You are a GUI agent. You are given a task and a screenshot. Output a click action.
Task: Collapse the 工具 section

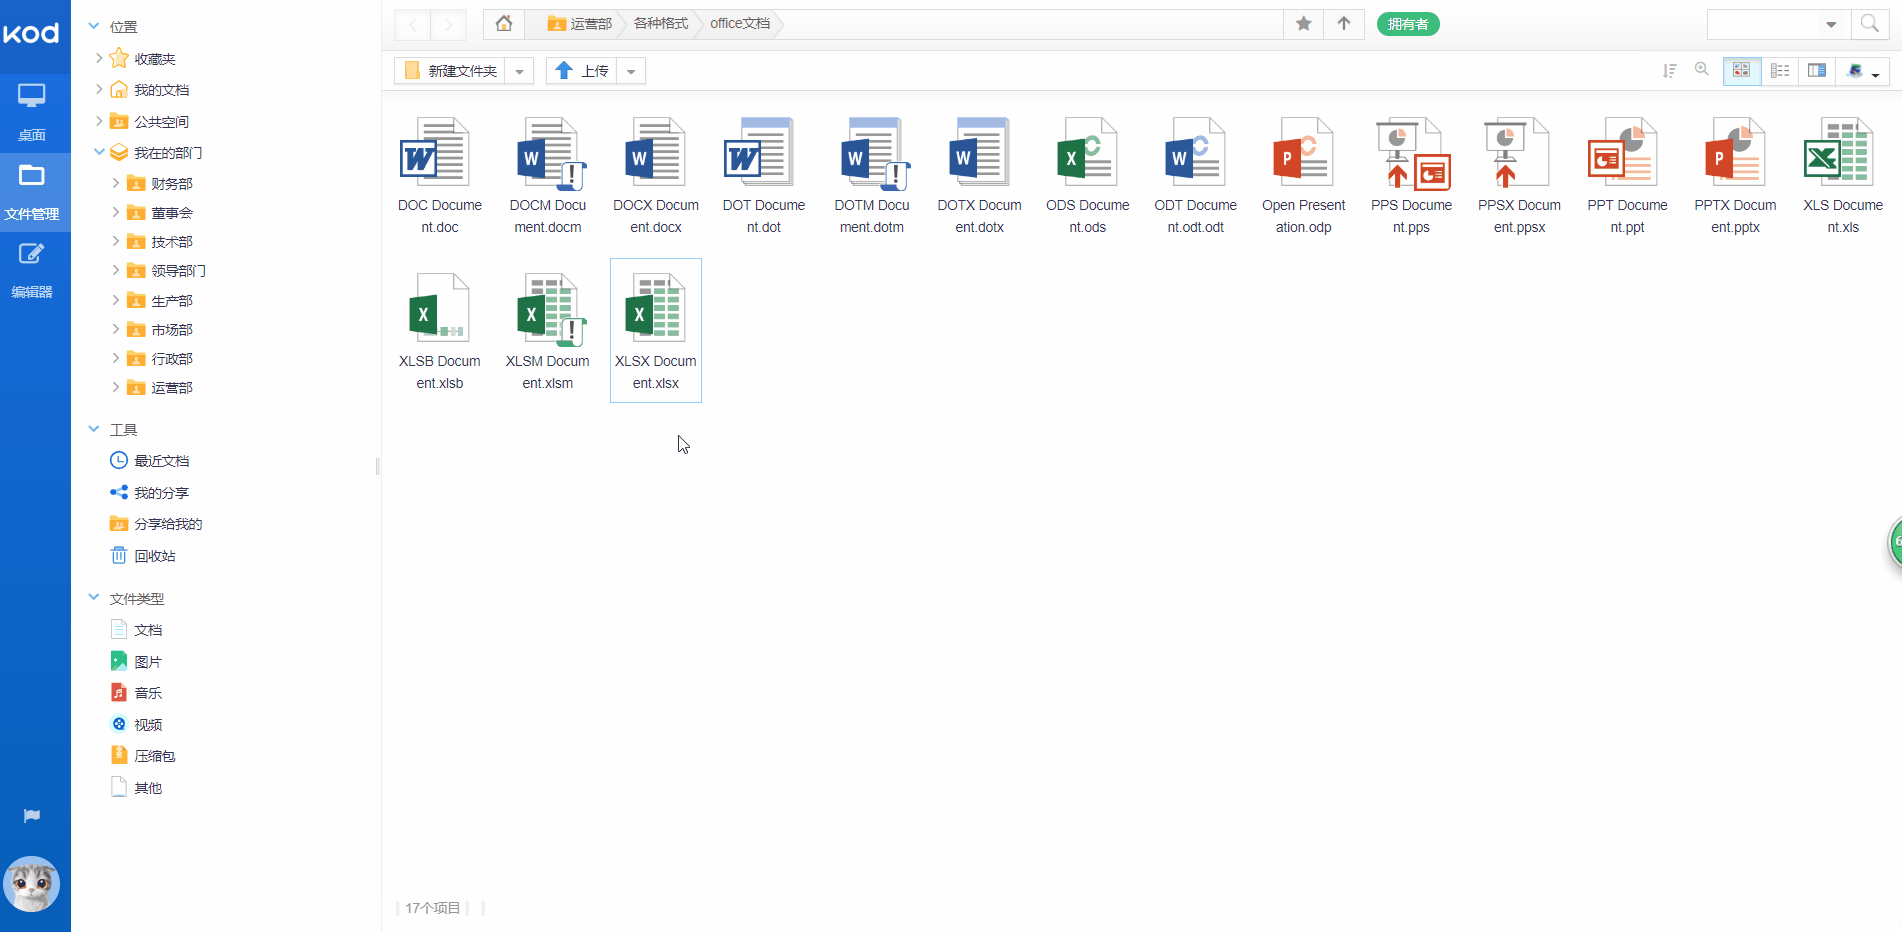point(94,429)
